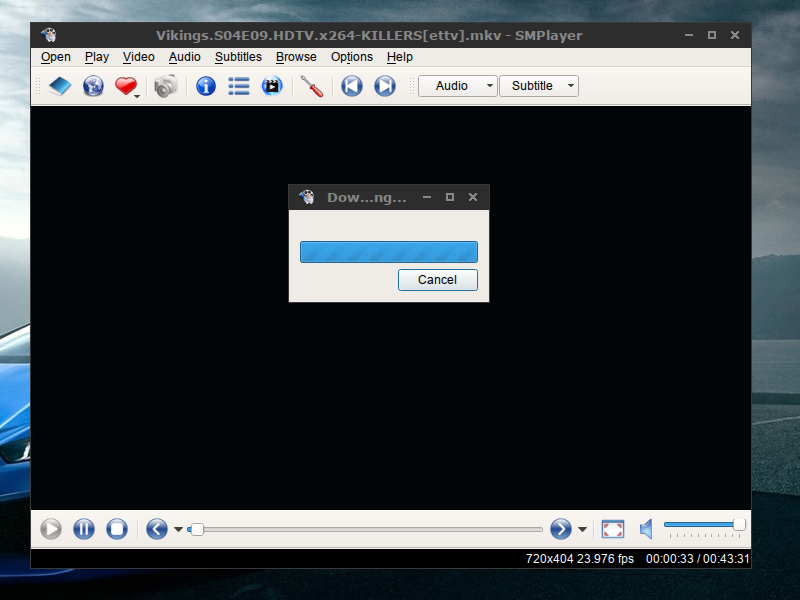Toggle fullscreen mode
This screenshot has width=800, height=600.
(613, 529)
